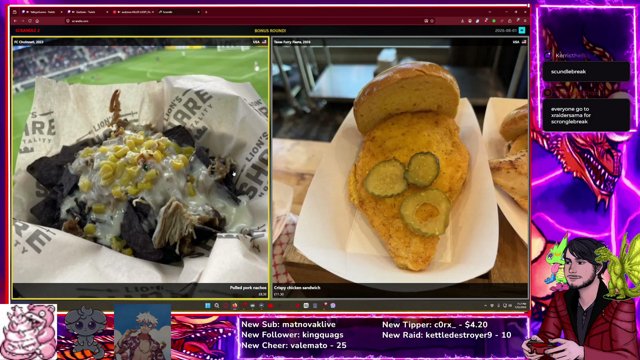Reload the page with the refresh icon
The height and width of the screenshot is (360, 640).
point(30,21)
